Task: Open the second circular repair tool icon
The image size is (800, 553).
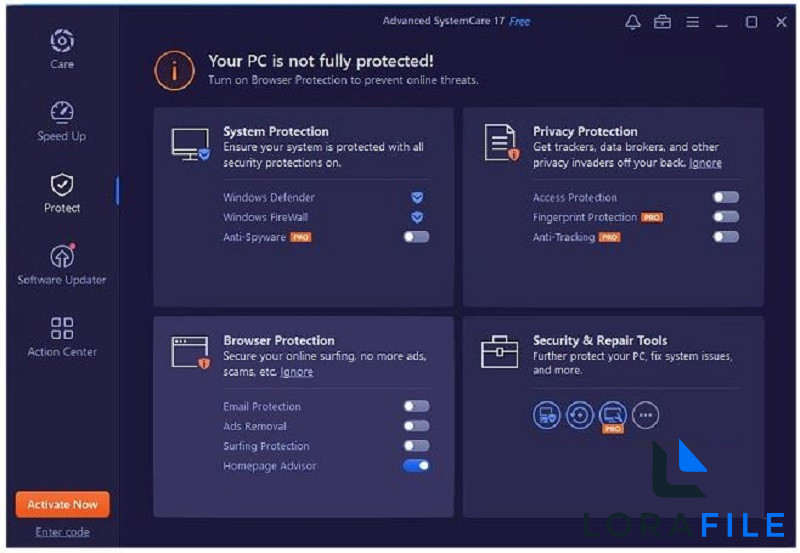Action: point(580,415)
